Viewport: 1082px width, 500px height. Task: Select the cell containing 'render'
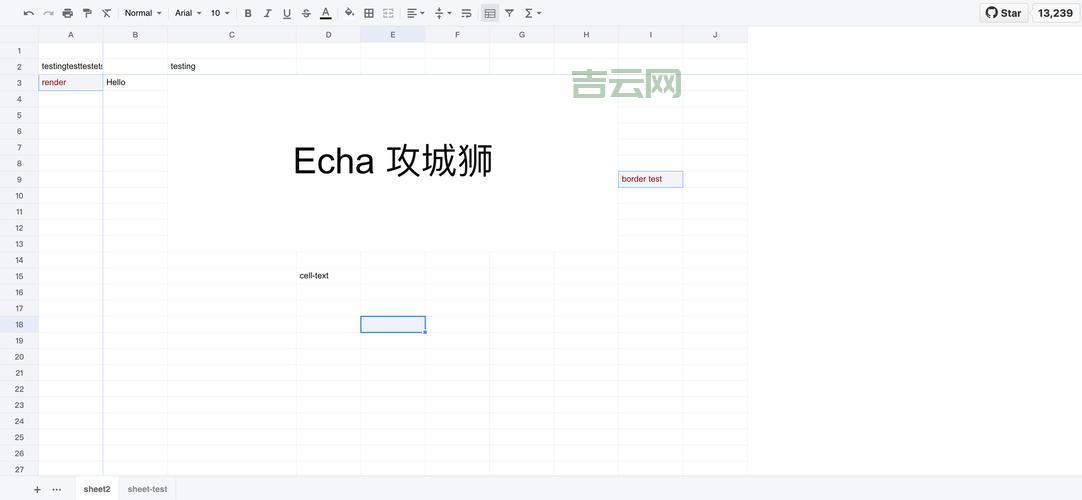pos(71,83)
